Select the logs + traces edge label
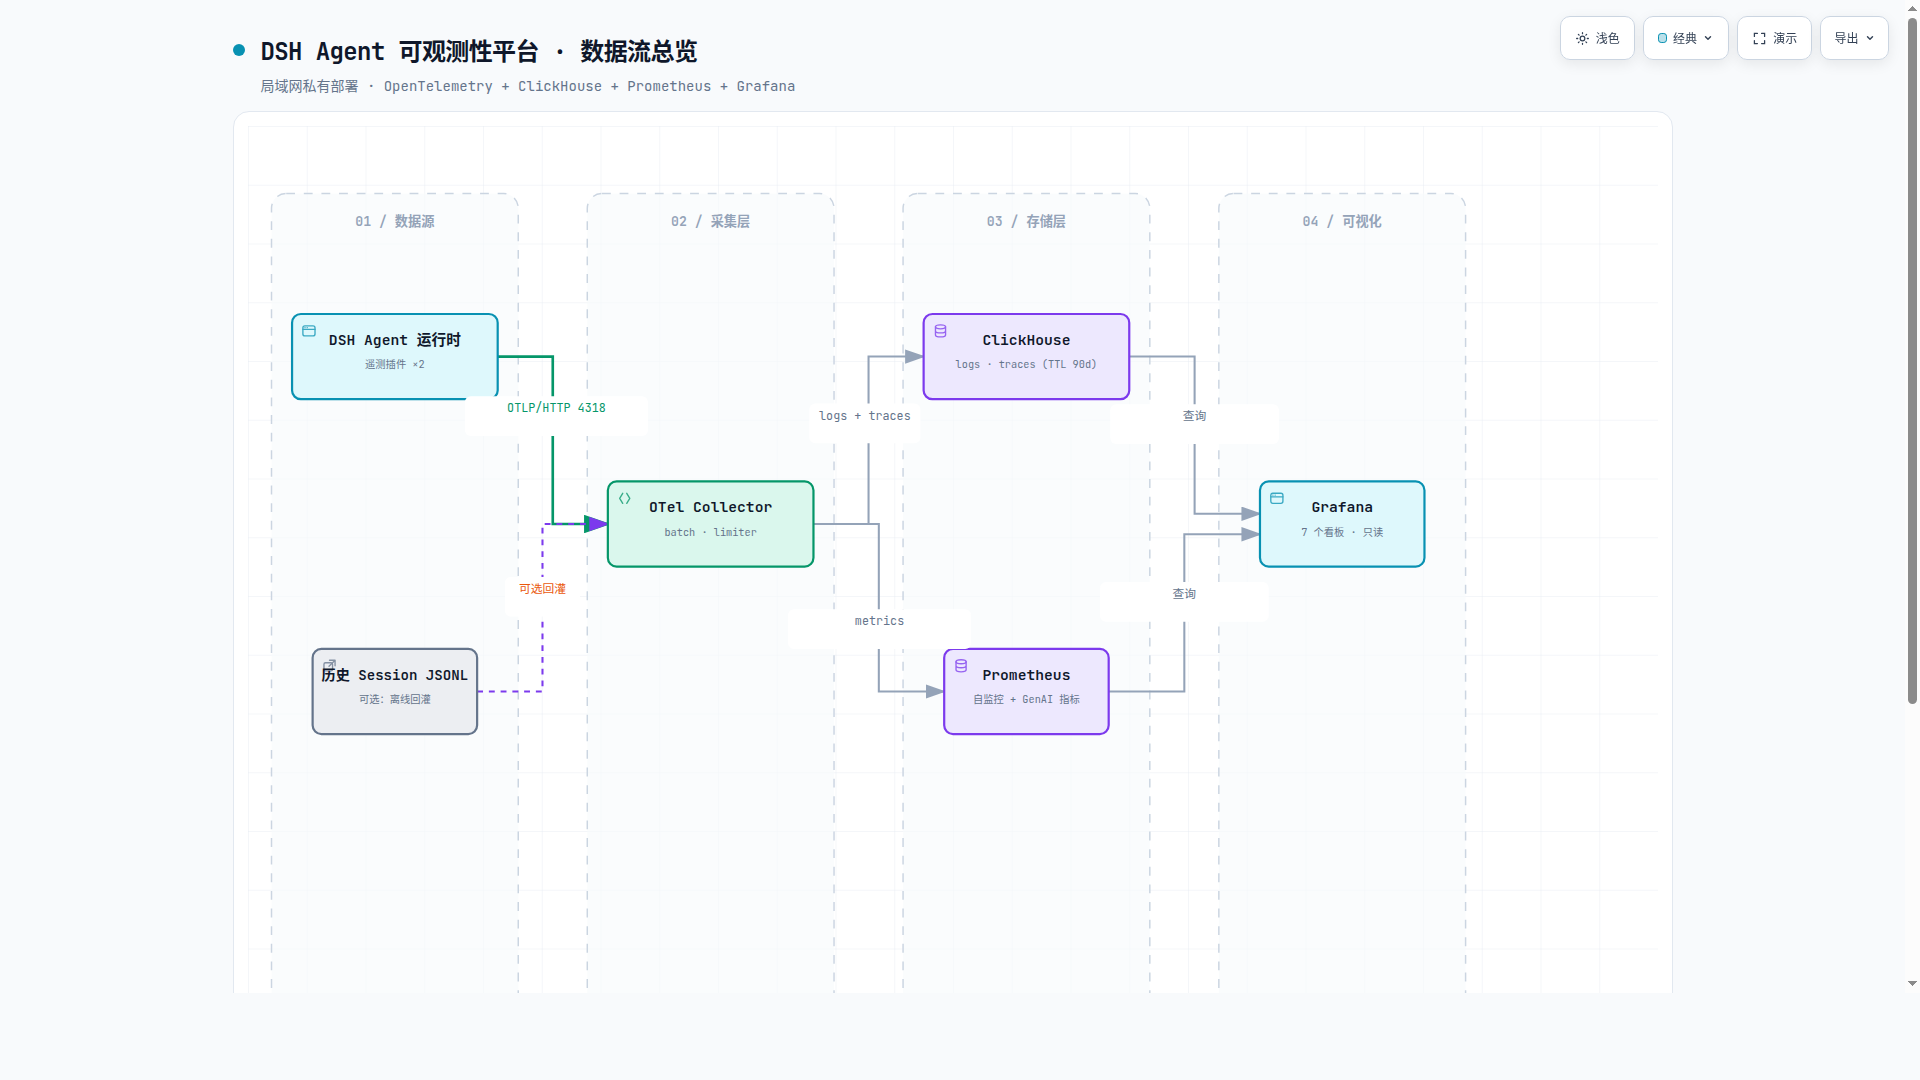1920x1080 pixels. pos(865,416)
